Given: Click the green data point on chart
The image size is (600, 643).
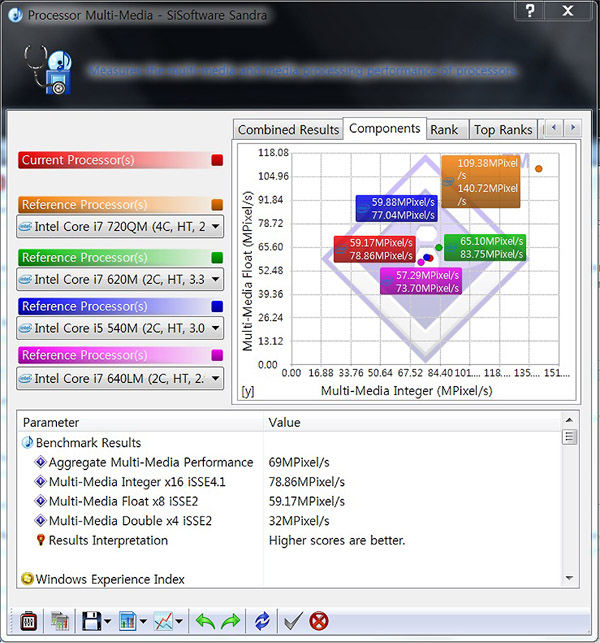Looking at the screenshot, I should click(x=439, y=247).
